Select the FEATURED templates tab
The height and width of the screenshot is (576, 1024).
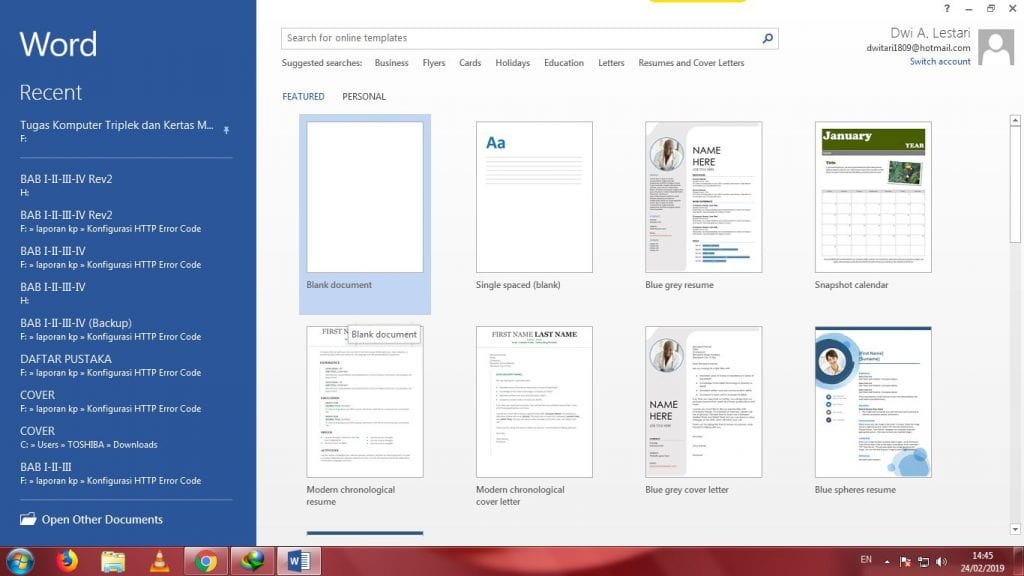pos(303,97)
